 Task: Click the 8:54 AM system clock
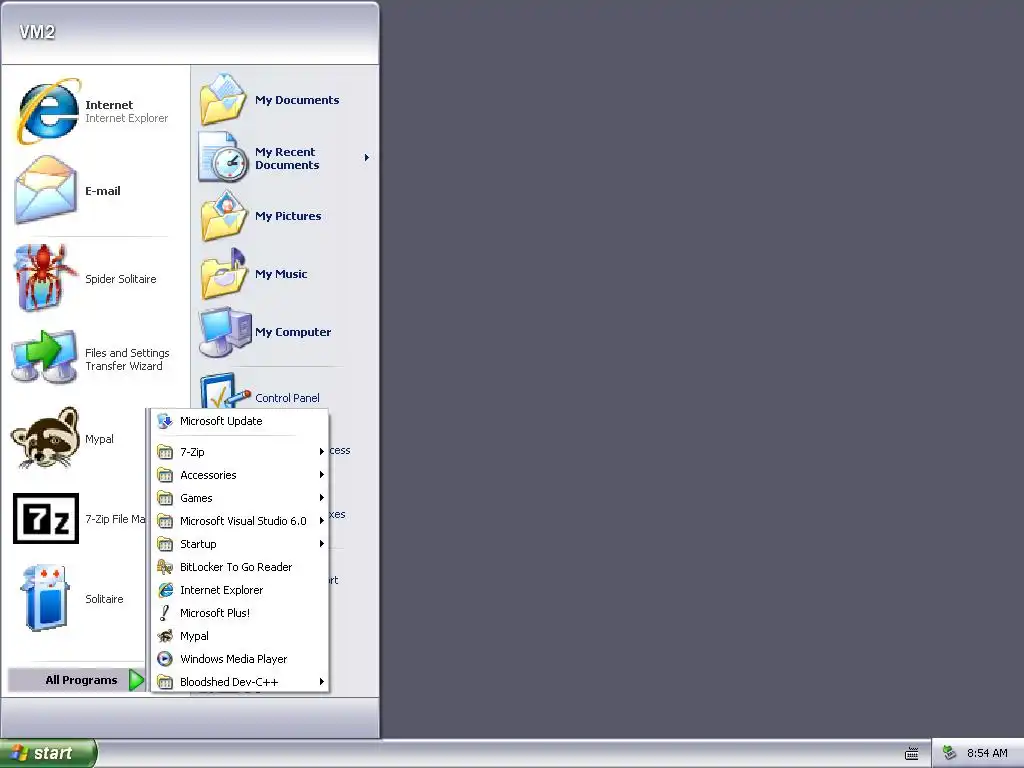pos(987,753)
